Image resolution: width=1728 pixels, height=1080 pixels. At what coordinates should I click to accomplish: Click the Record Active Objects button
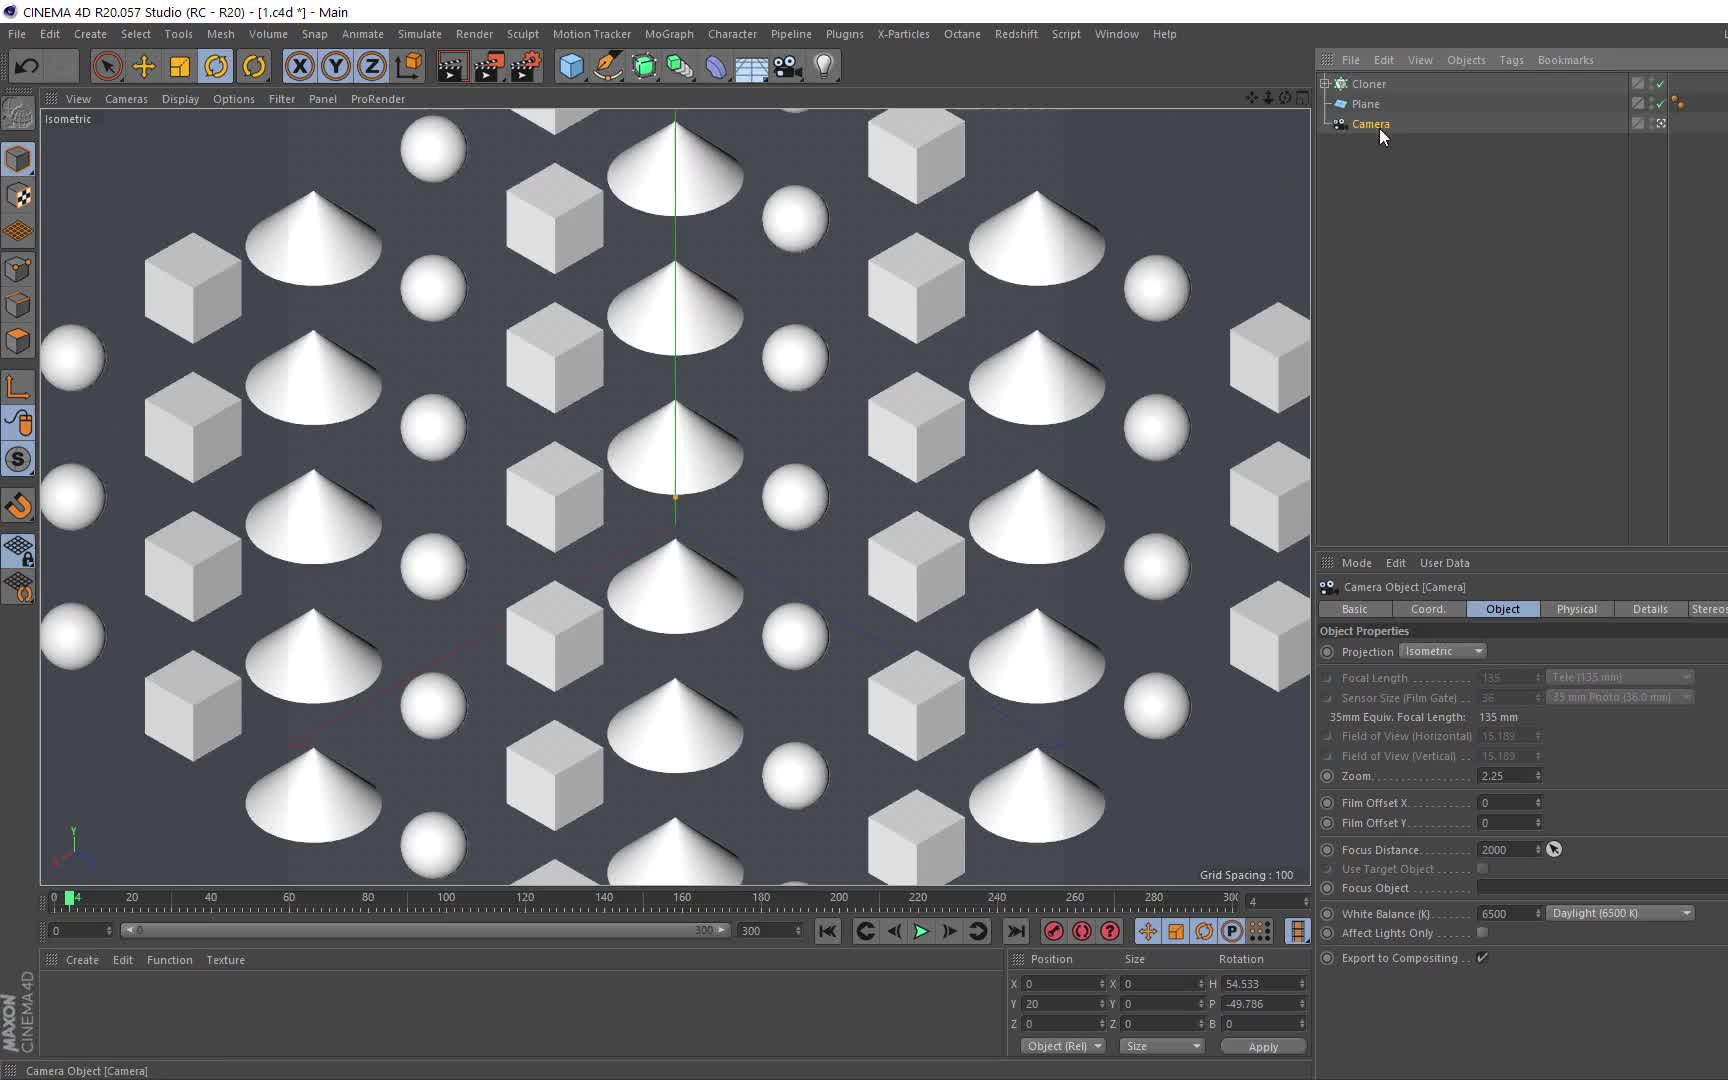[x=1053, y=931]
